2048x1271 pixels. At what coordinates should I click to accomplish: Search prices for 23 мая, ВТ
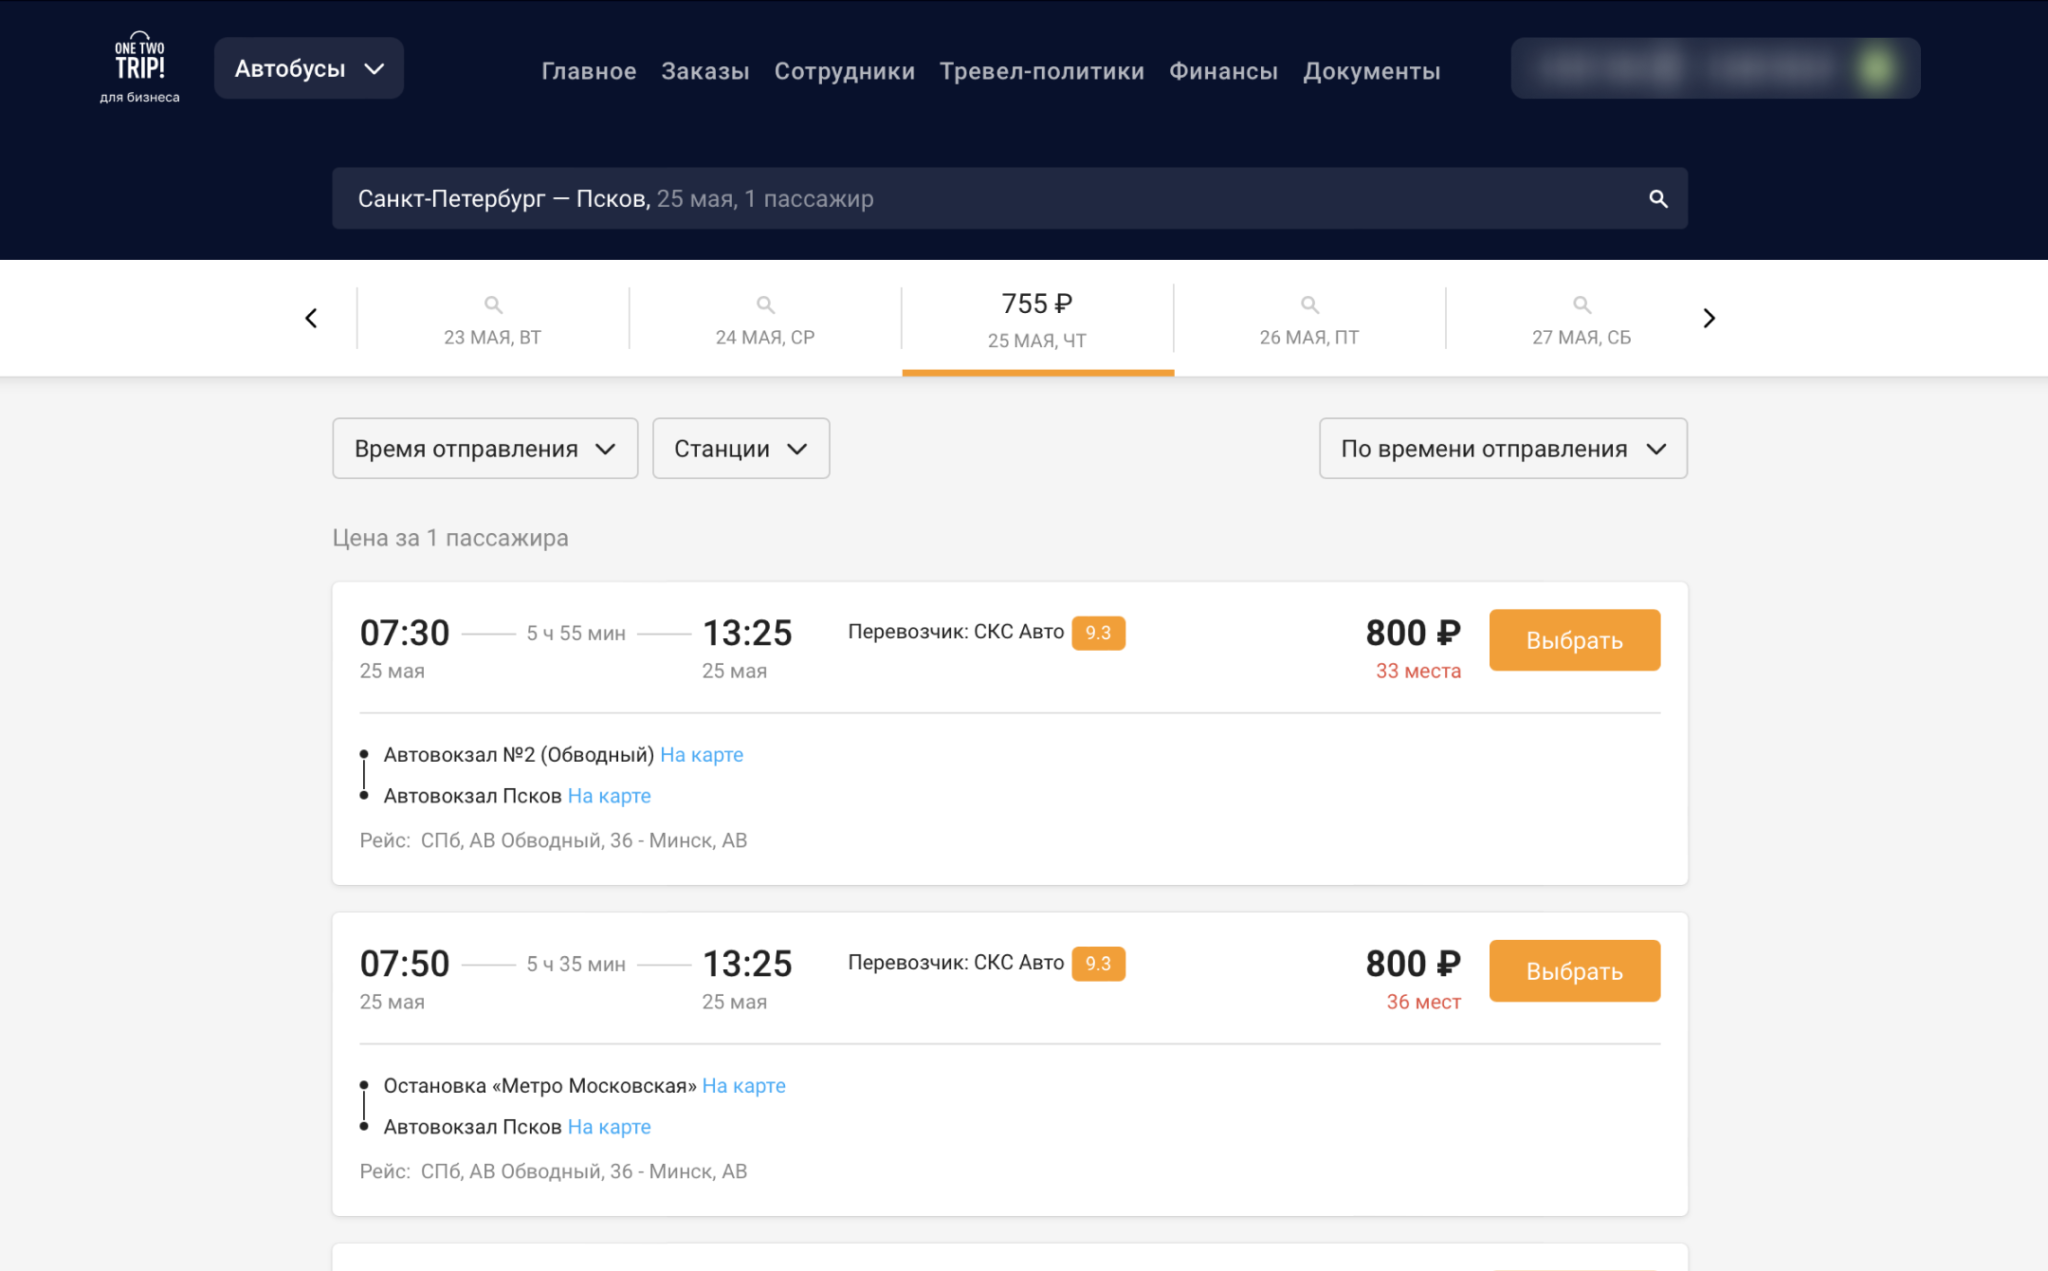[492, 319]
